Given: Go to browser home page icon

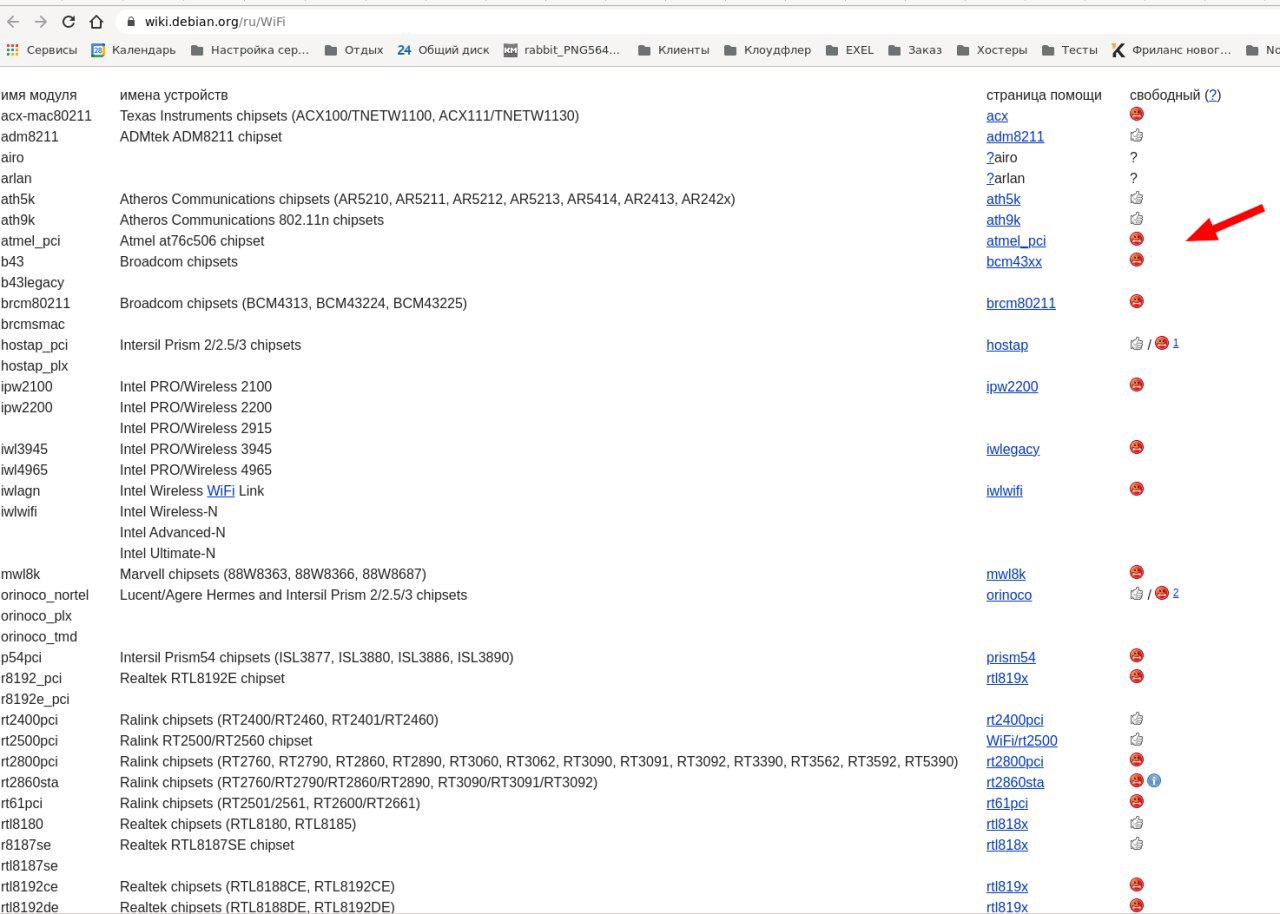Looking at the screenshot, I should point(96,21).
